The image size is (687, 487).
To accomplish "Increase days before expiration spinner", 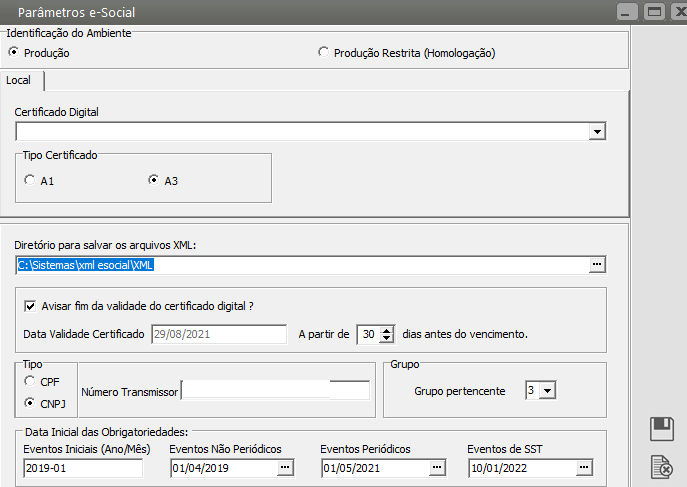I will point(388,329).
